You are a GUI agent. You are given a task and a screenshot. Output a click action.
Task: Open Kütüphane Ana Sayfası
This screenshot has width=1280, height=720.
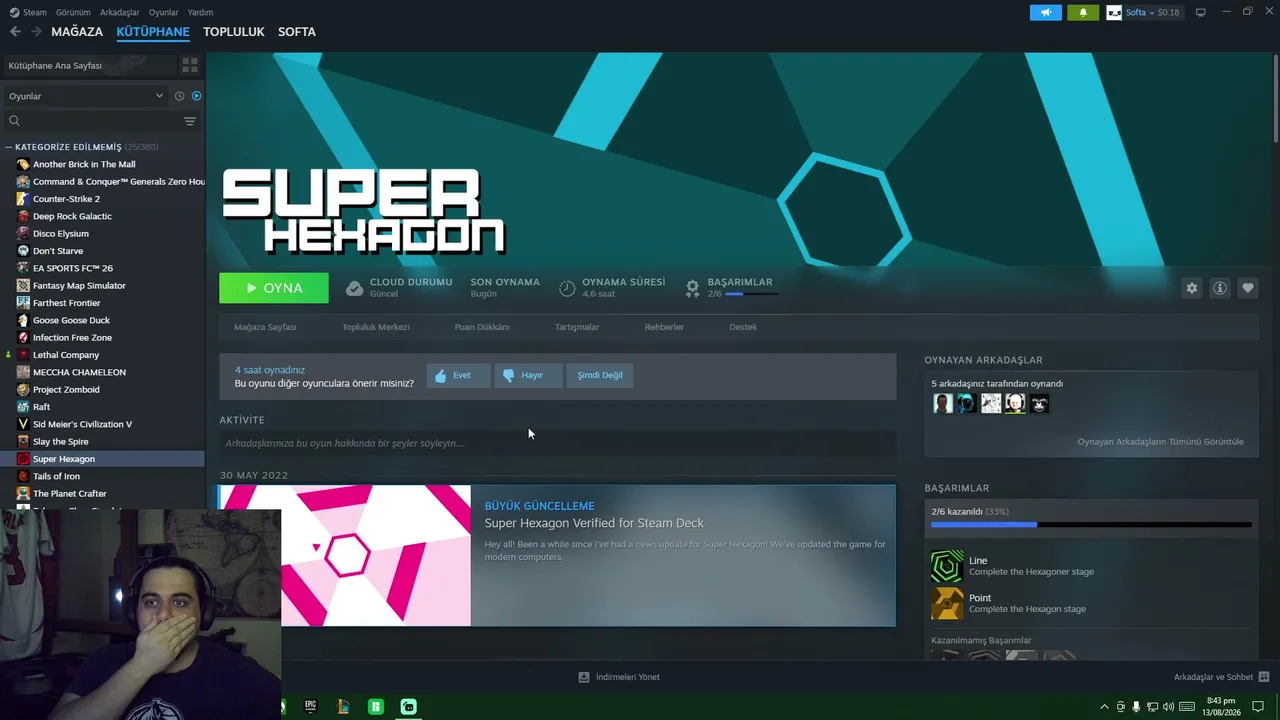[90, 66]
